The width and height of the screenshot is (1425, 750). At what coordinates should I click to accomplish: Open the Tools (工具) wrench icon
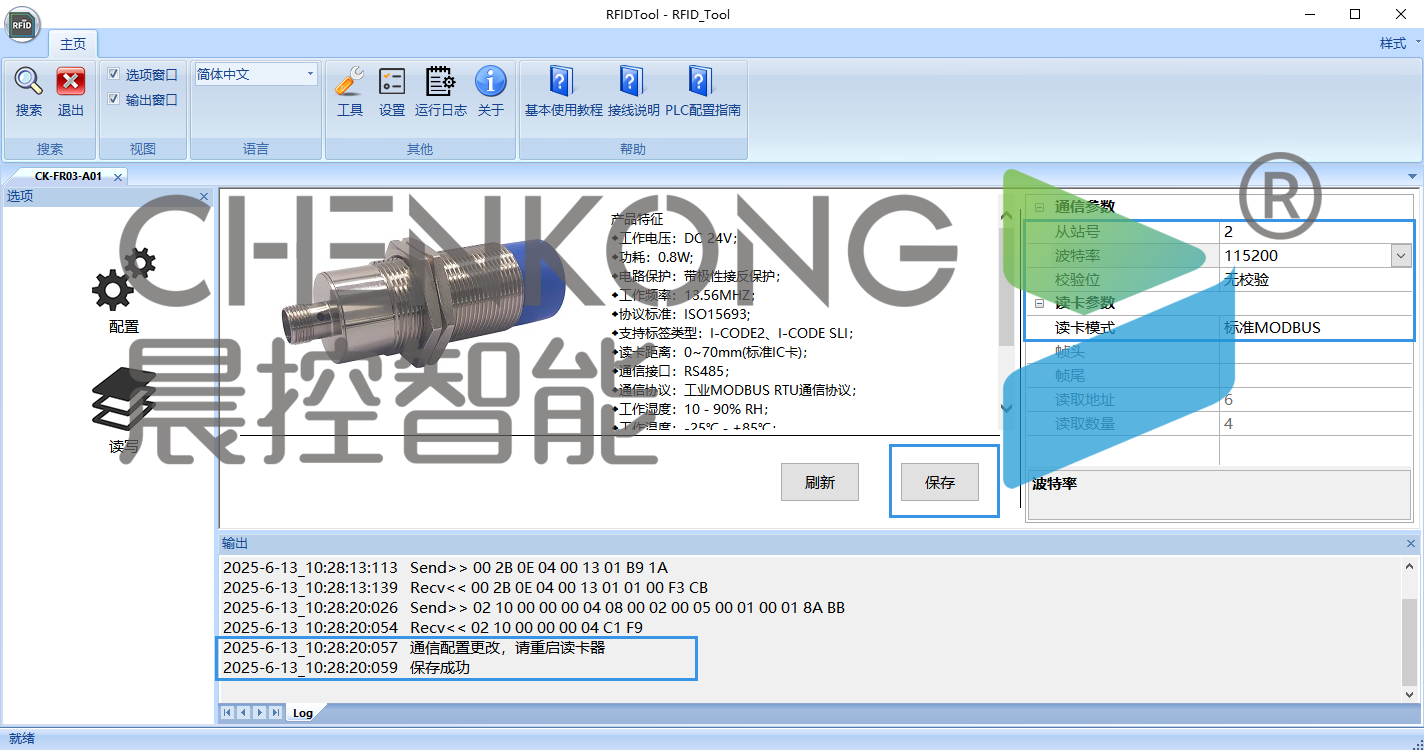(x=350, y=82)
